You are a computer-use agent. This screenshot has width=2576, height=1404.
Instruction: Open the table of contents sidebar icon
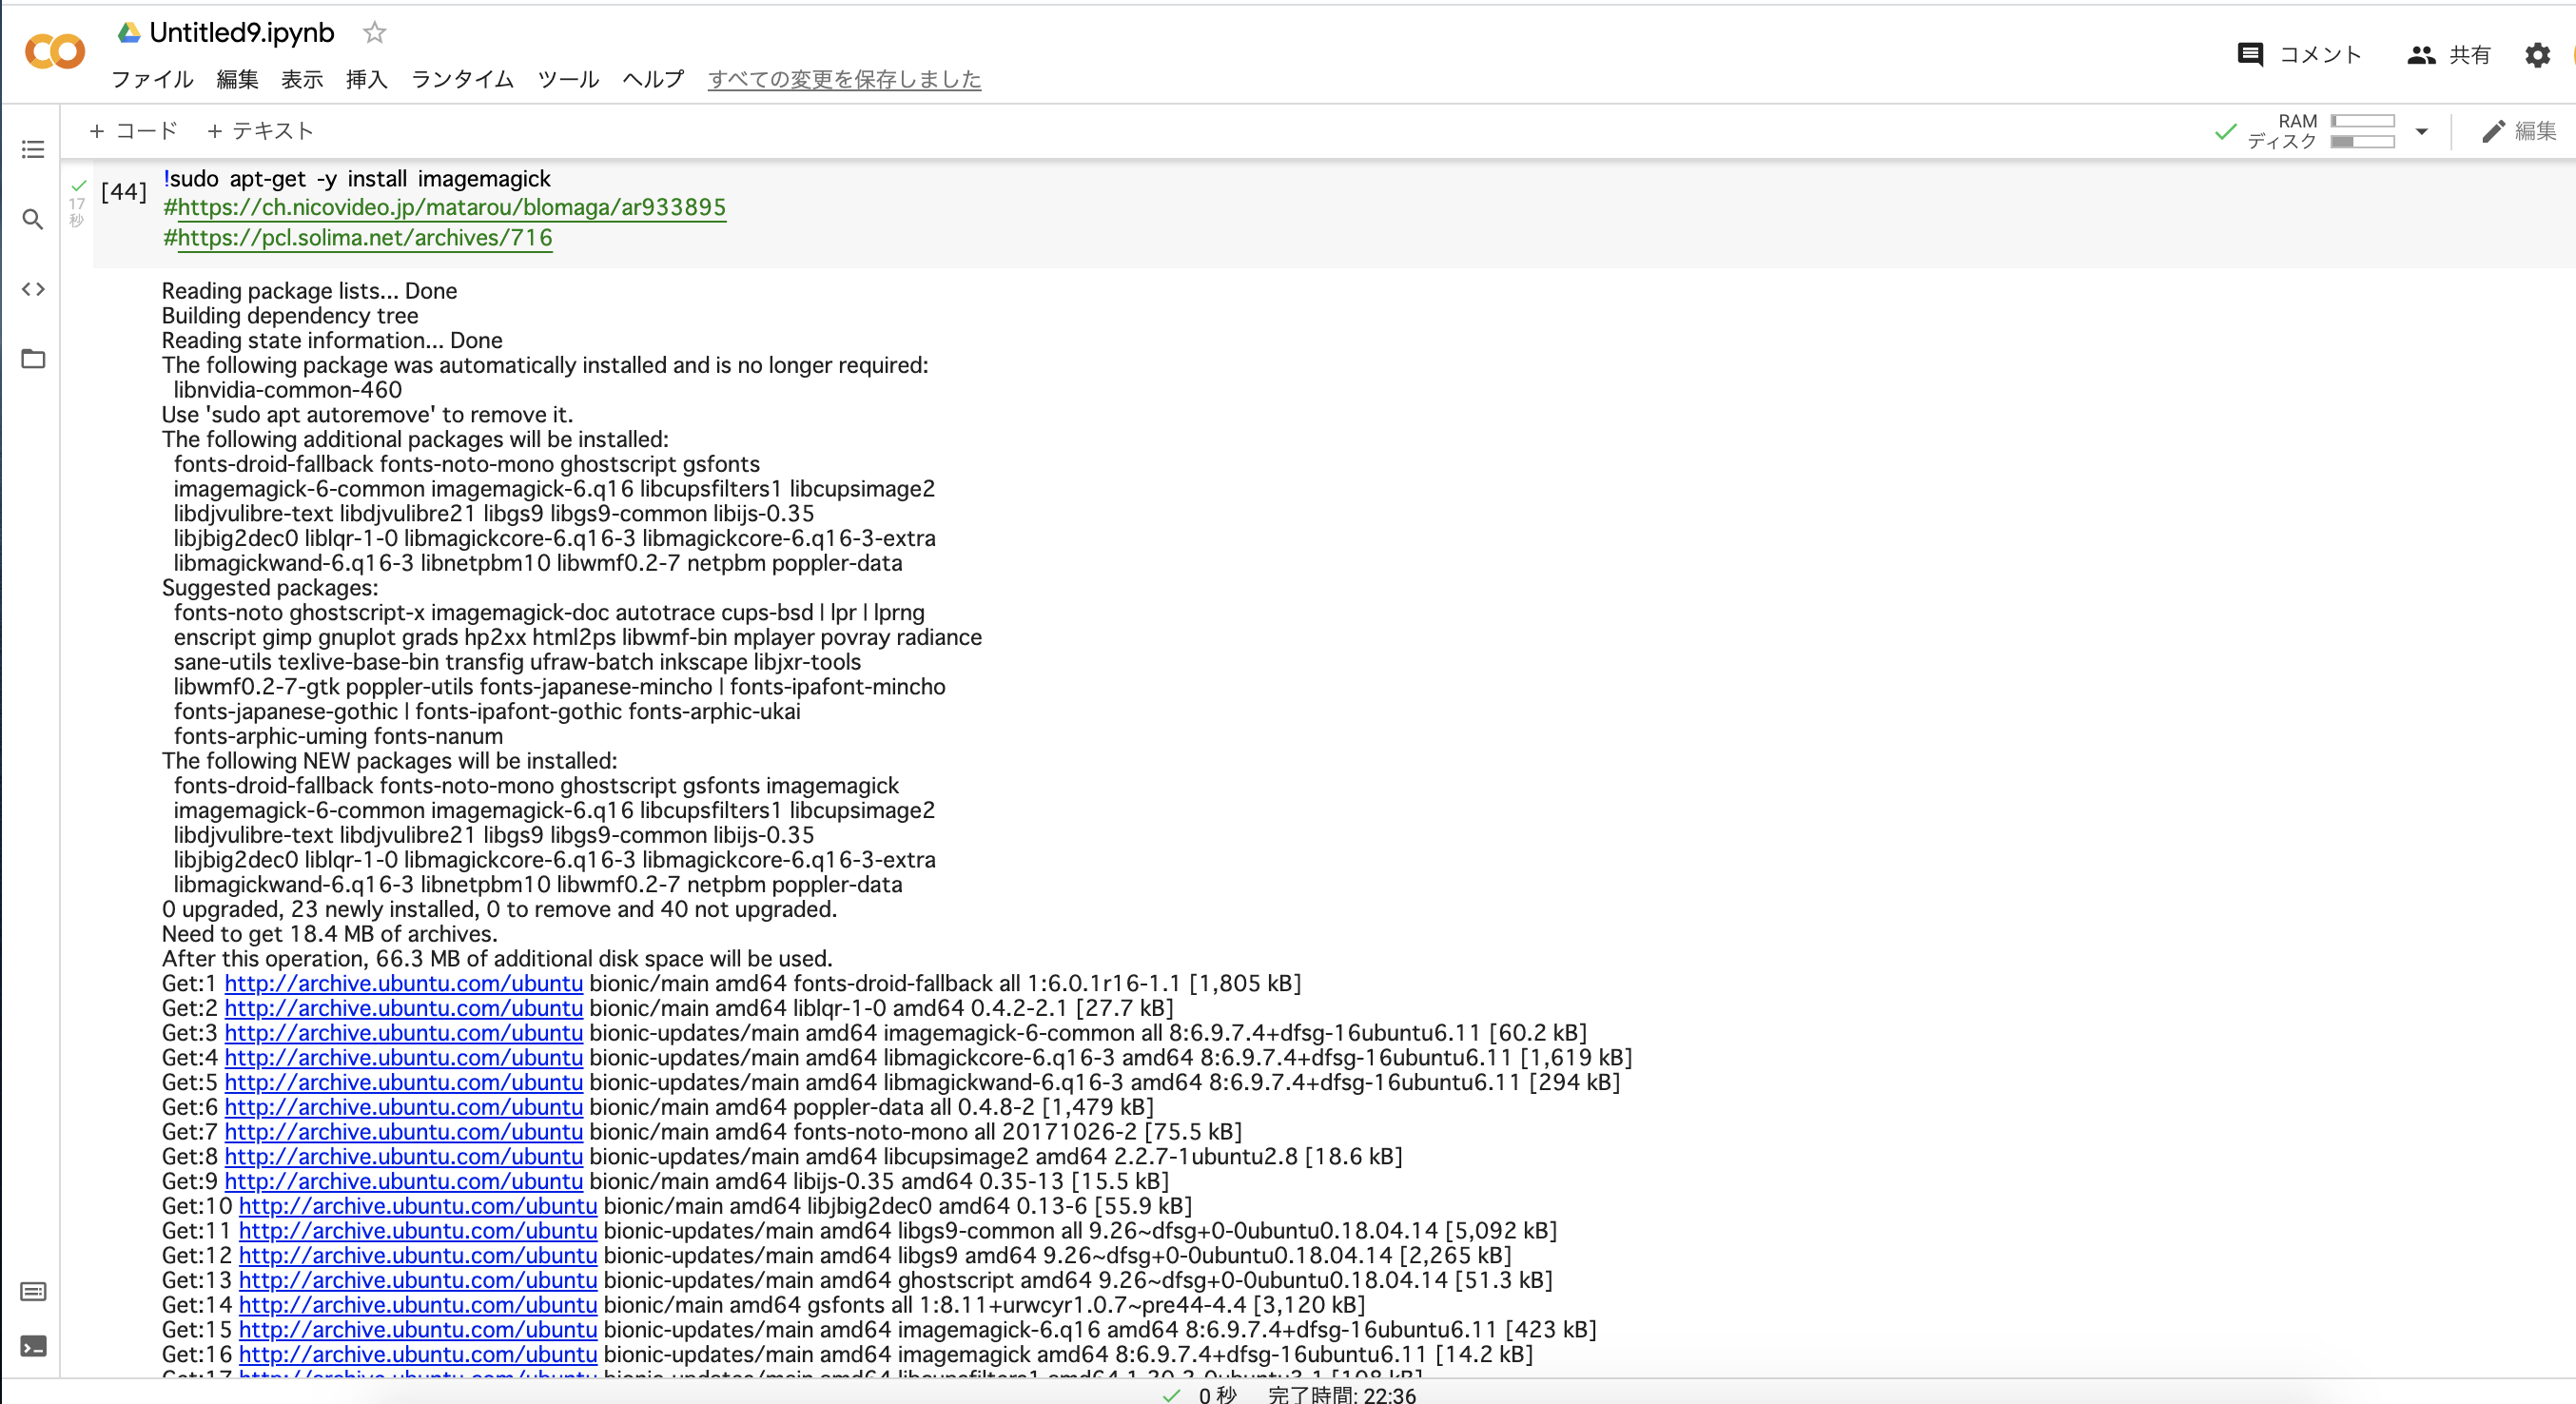click(33, 150)
